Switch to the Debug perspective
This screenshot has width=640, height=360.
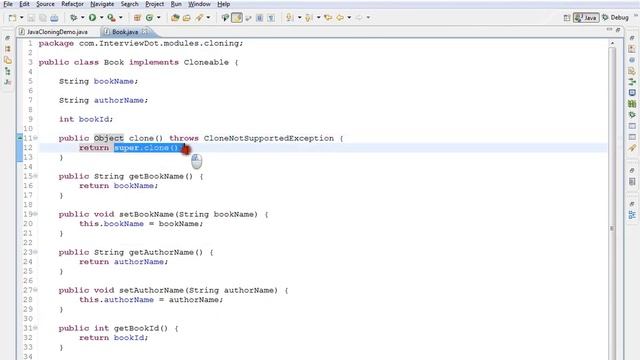615,18
